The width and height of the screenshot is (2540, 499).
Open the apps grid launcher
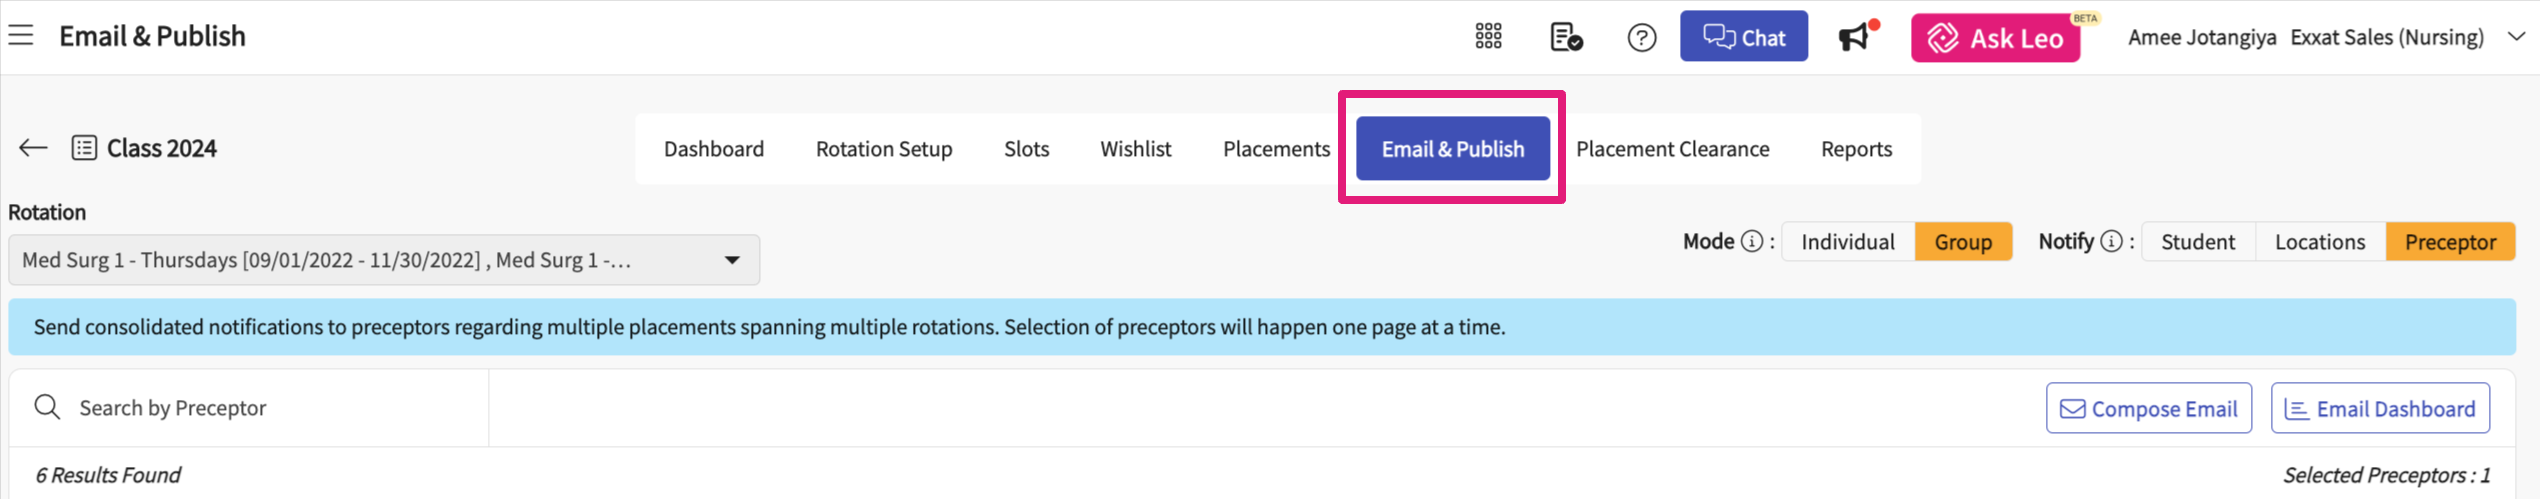(1488, 37)
